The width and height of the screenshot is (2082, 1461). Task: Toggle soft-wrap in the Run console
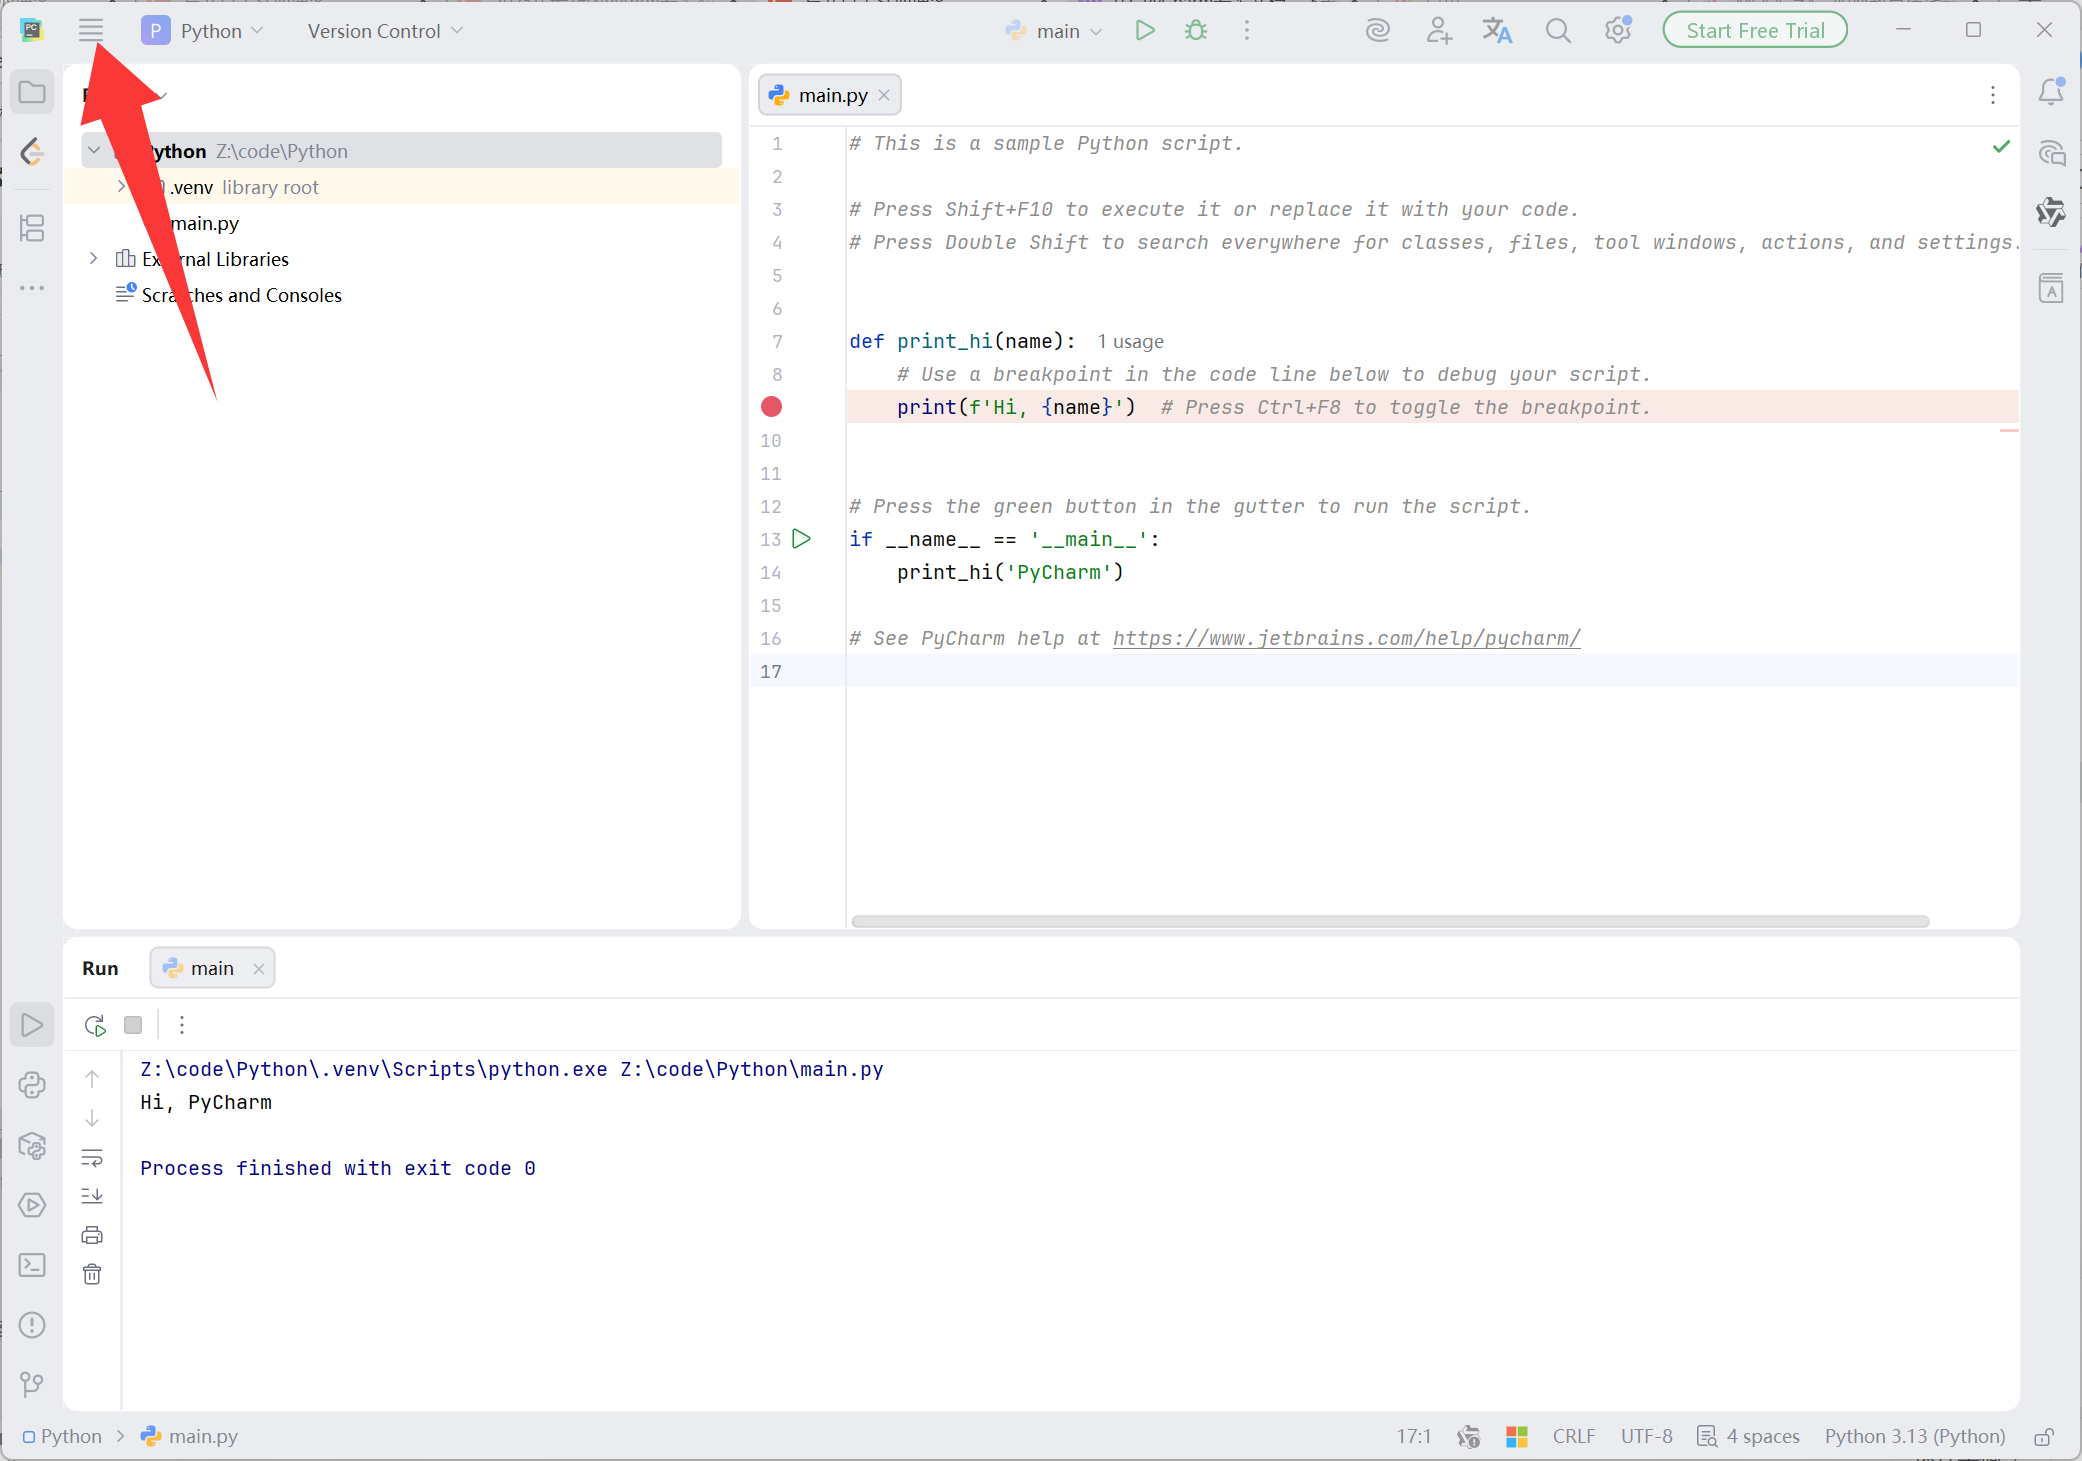92,1157
